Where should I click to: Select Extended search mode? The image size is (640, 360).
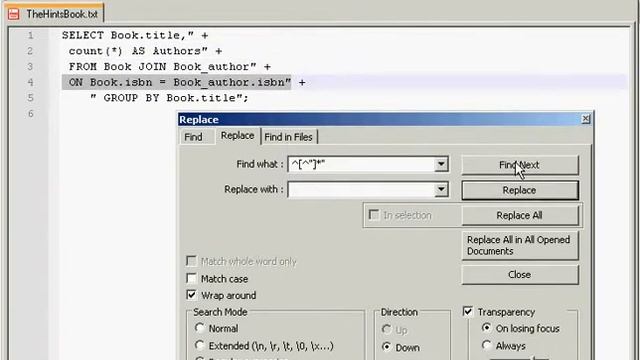pyautogui.click(x=200, y=346)
